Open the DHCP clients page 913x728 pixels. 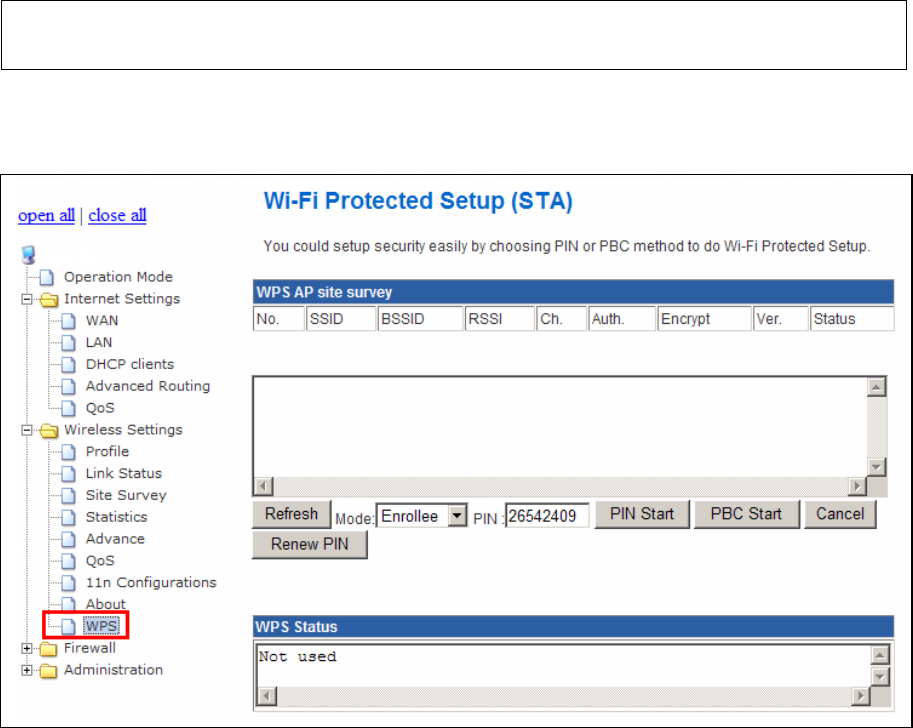pyautogui.click(x=130, y=364)
